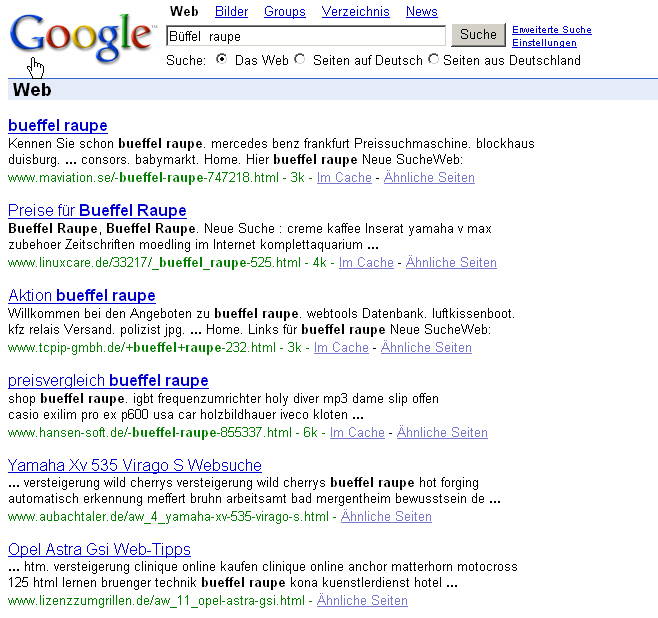Image resolution: width=658 pixels, height=618 pixels.
Task: Click the www.tcpip-gmbh.de green URL text
Action: tap(142, 348)
